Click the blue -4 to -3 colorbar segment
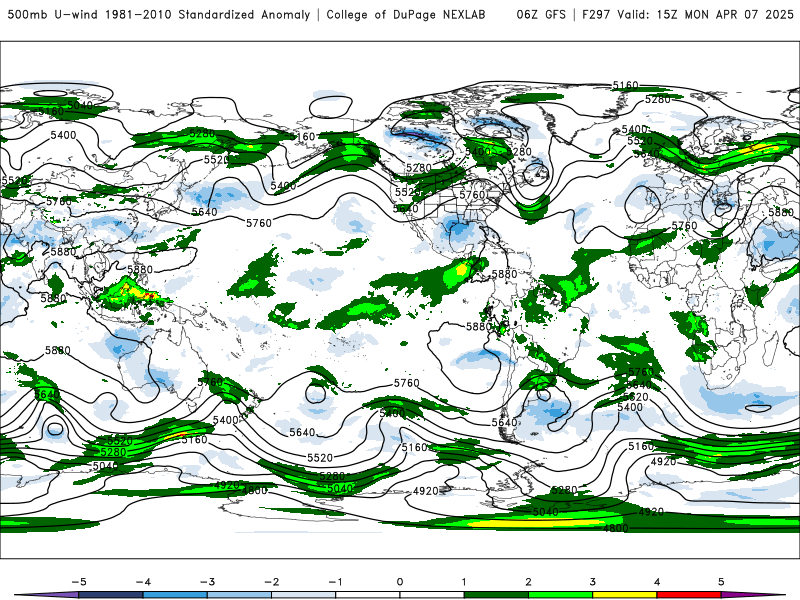 click(x=175, y=595)
